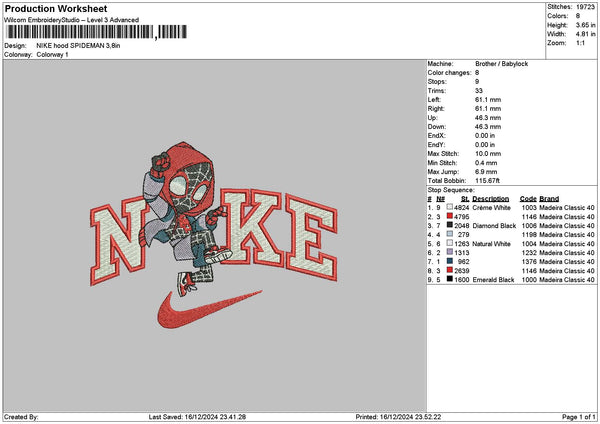The image size is (600, 424).
Task: Click the red swatch with 2639 stitches
Action: 450,270
